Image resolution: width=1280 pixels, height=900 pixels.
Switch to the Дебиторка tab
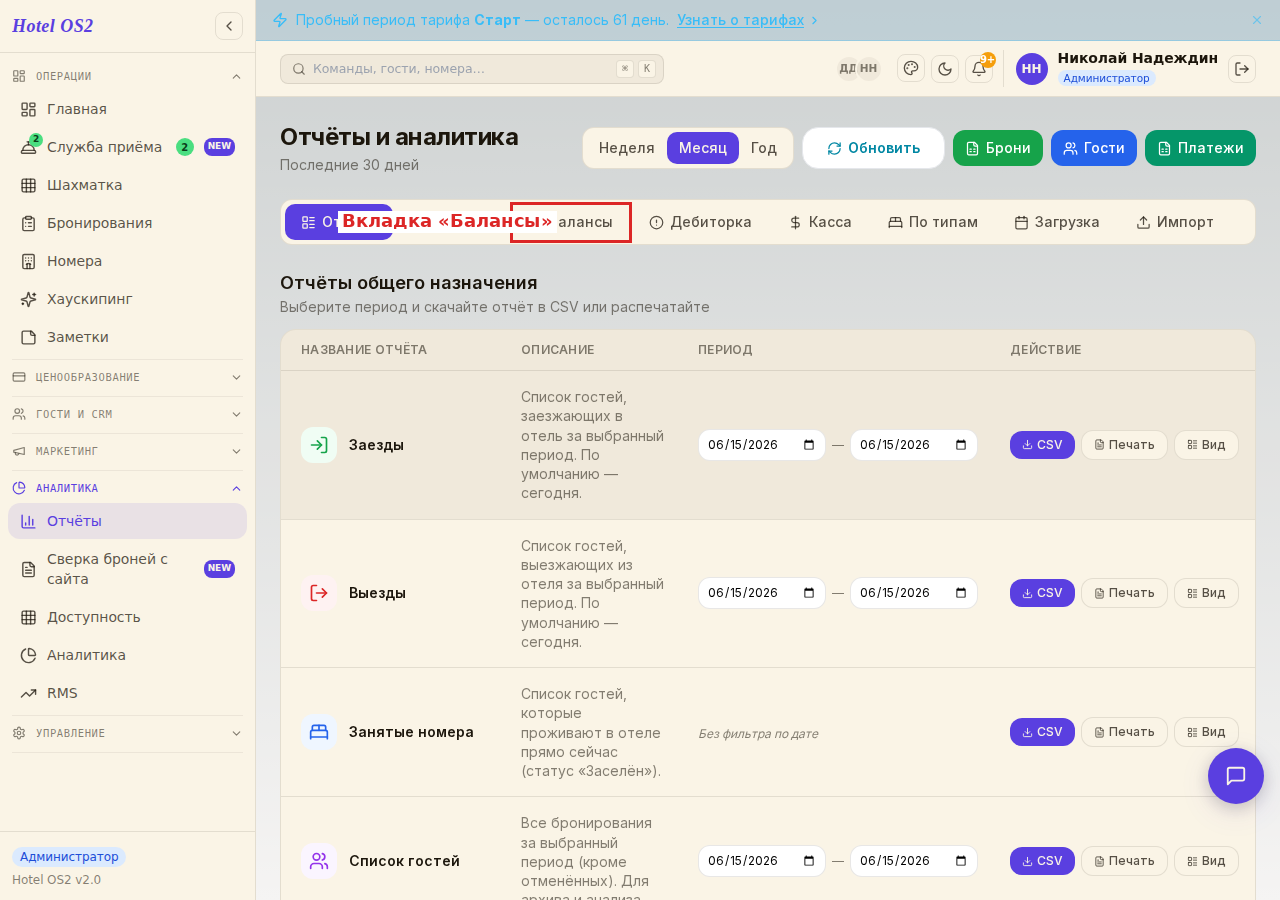click(x=700, y=222)
